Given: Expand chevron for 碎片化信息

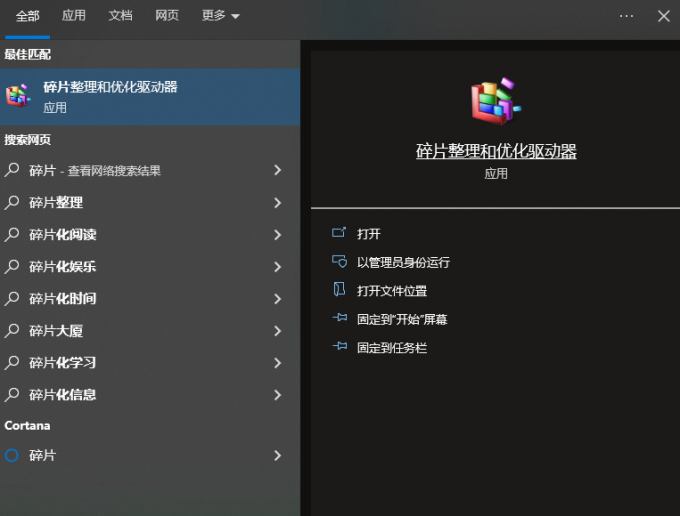Looking at the screenshot, I should pos(278,395).
